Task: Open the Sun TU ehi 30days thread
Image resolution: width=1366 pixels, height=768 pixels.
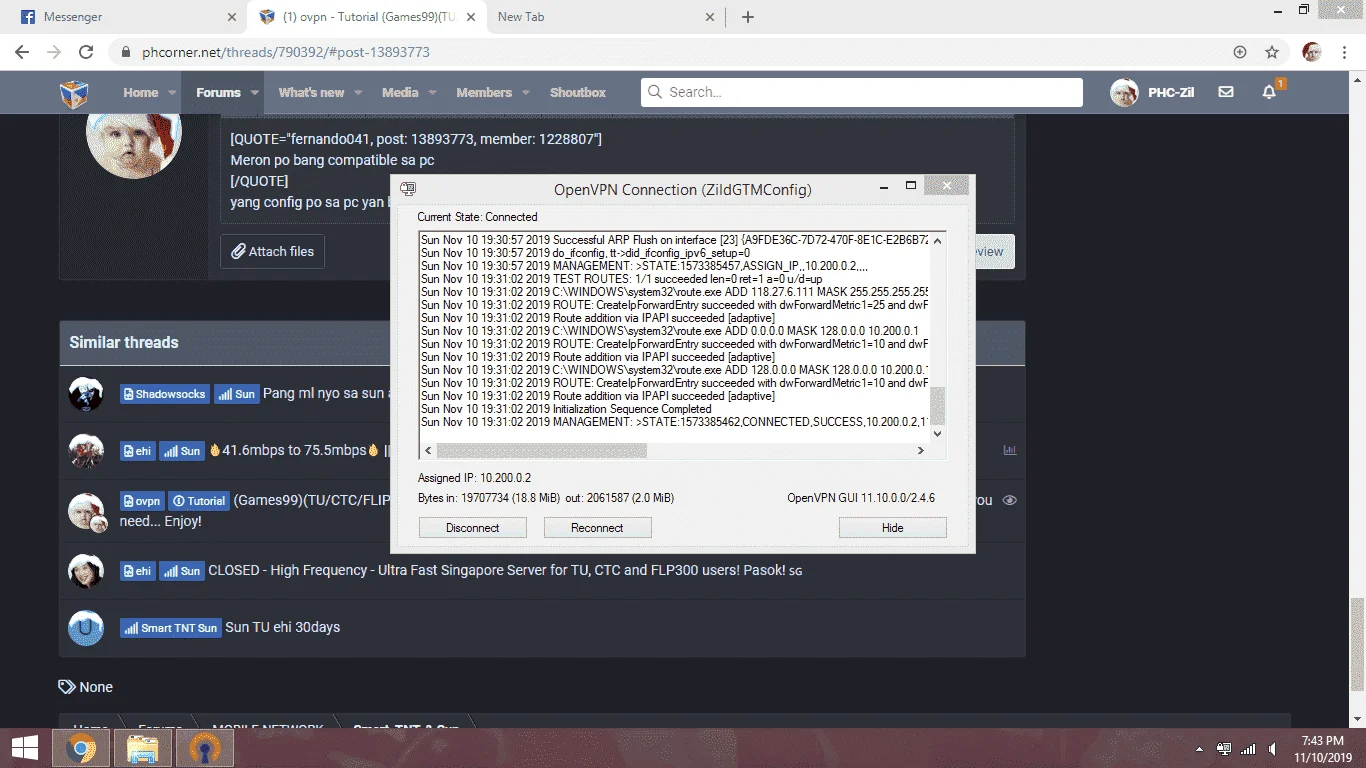Action: tap(283, 627)
